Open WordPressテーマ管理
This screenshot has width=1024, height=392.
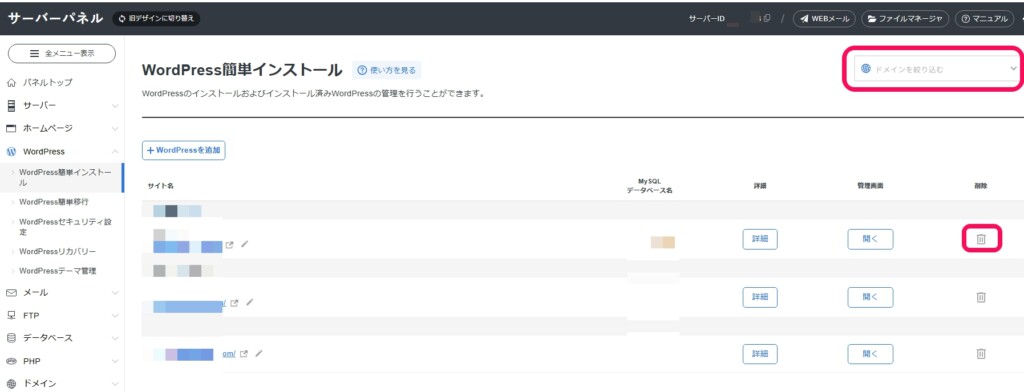pyautogui.click(x=58, y=271)
